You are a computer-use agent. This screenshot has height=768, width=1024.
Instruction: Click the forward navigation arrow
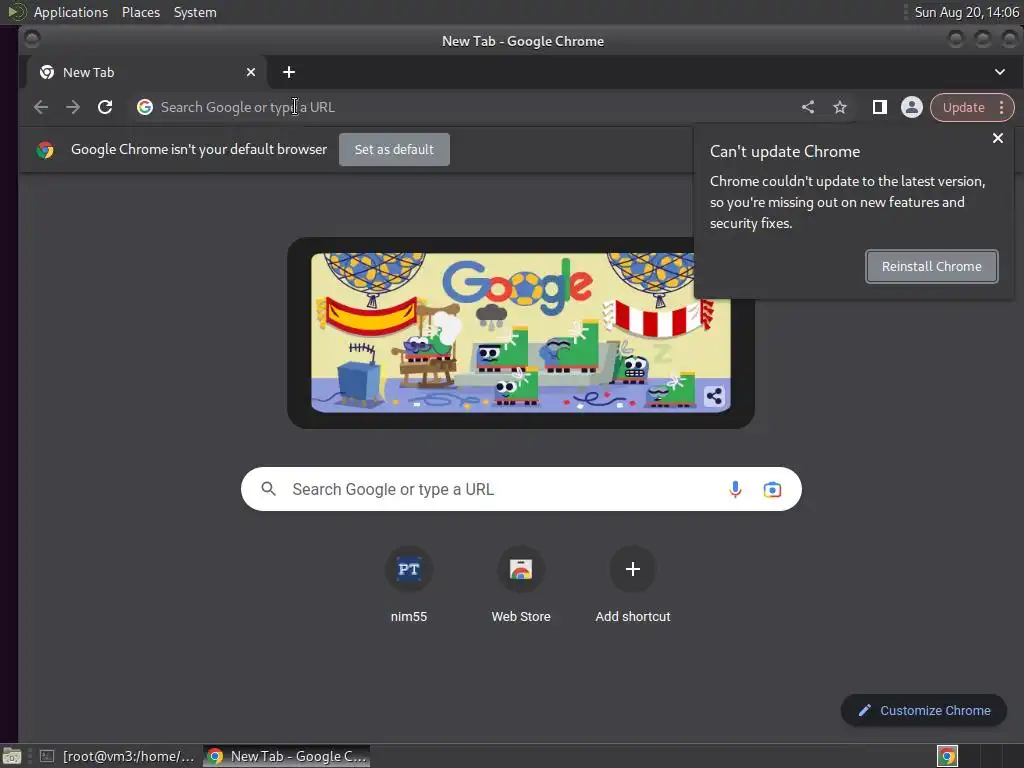[x=72, y=107]
